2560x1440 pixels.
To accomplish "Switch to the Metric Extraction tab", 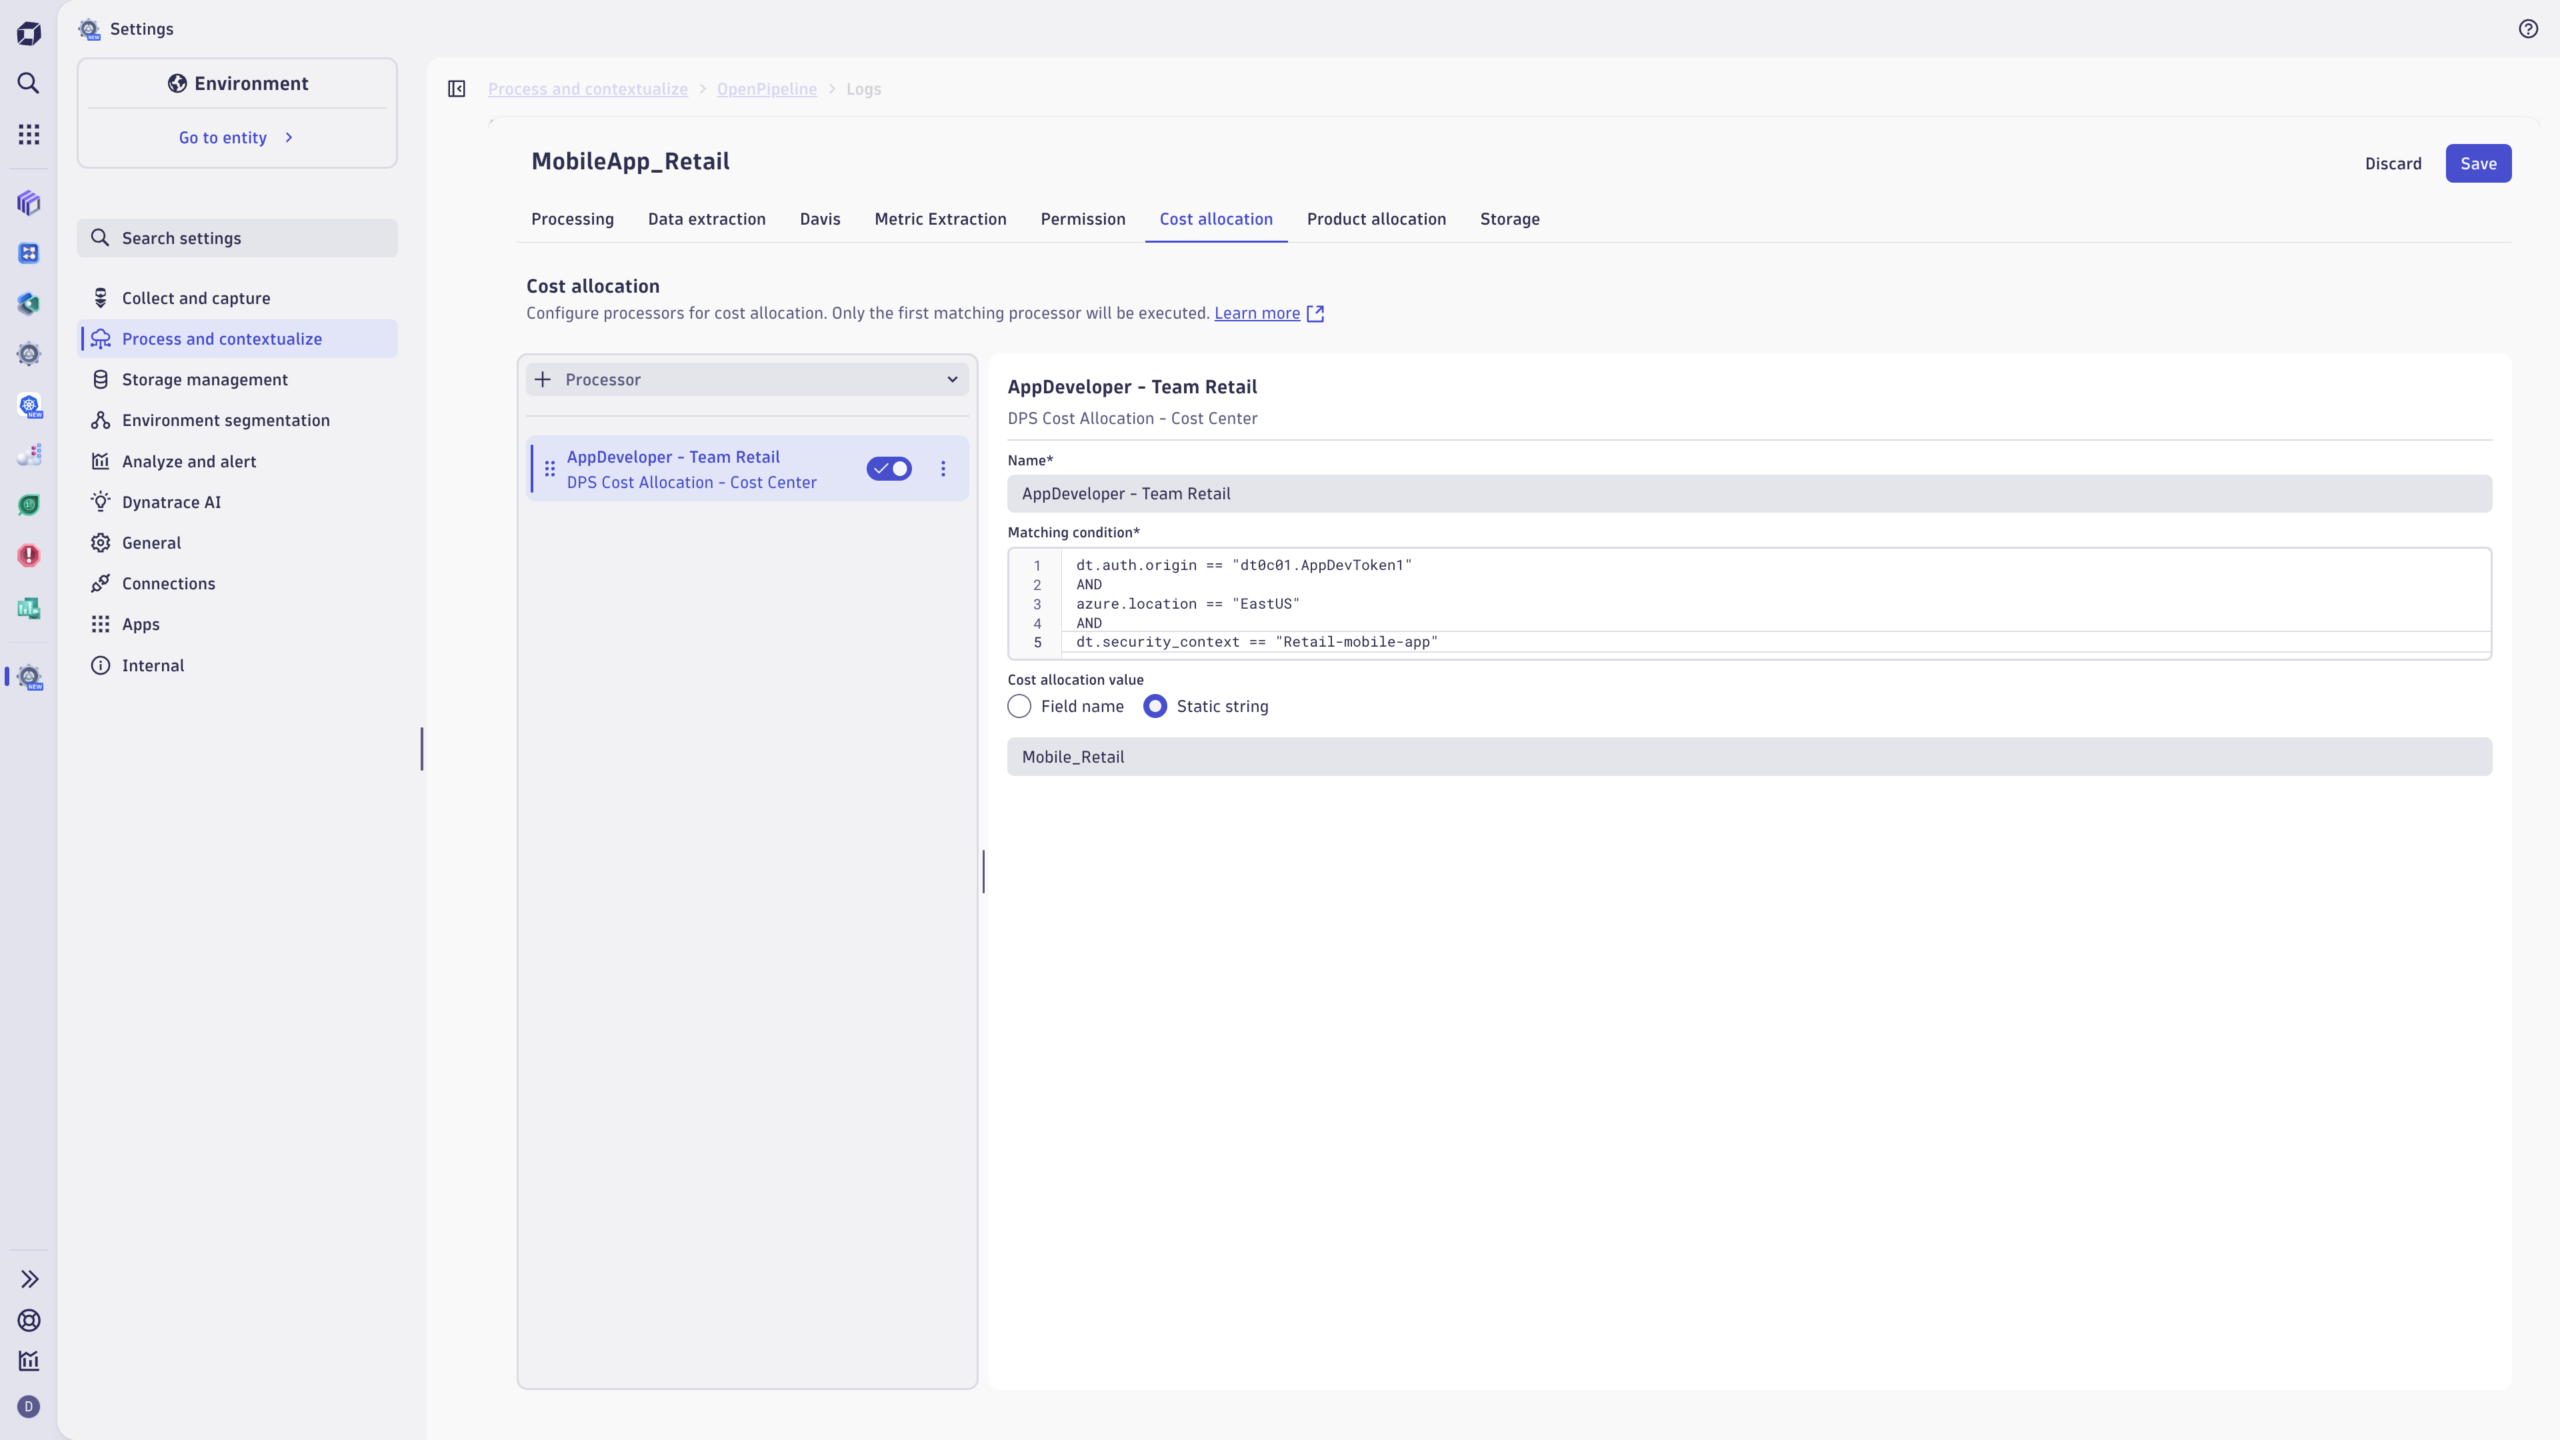I will (x=939, y=219).
